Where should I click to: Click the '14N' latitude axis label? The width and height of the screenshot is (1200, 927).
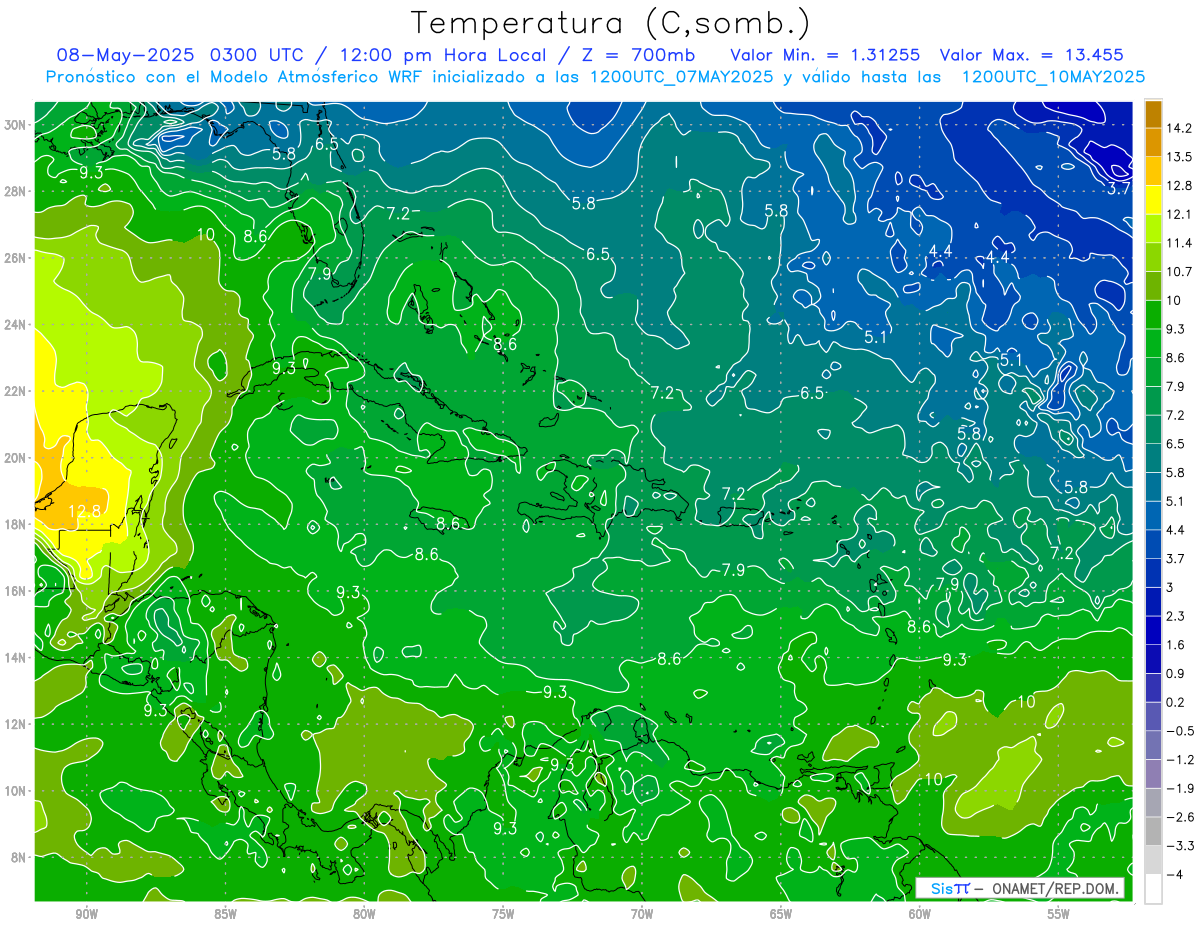coord(16,658)
